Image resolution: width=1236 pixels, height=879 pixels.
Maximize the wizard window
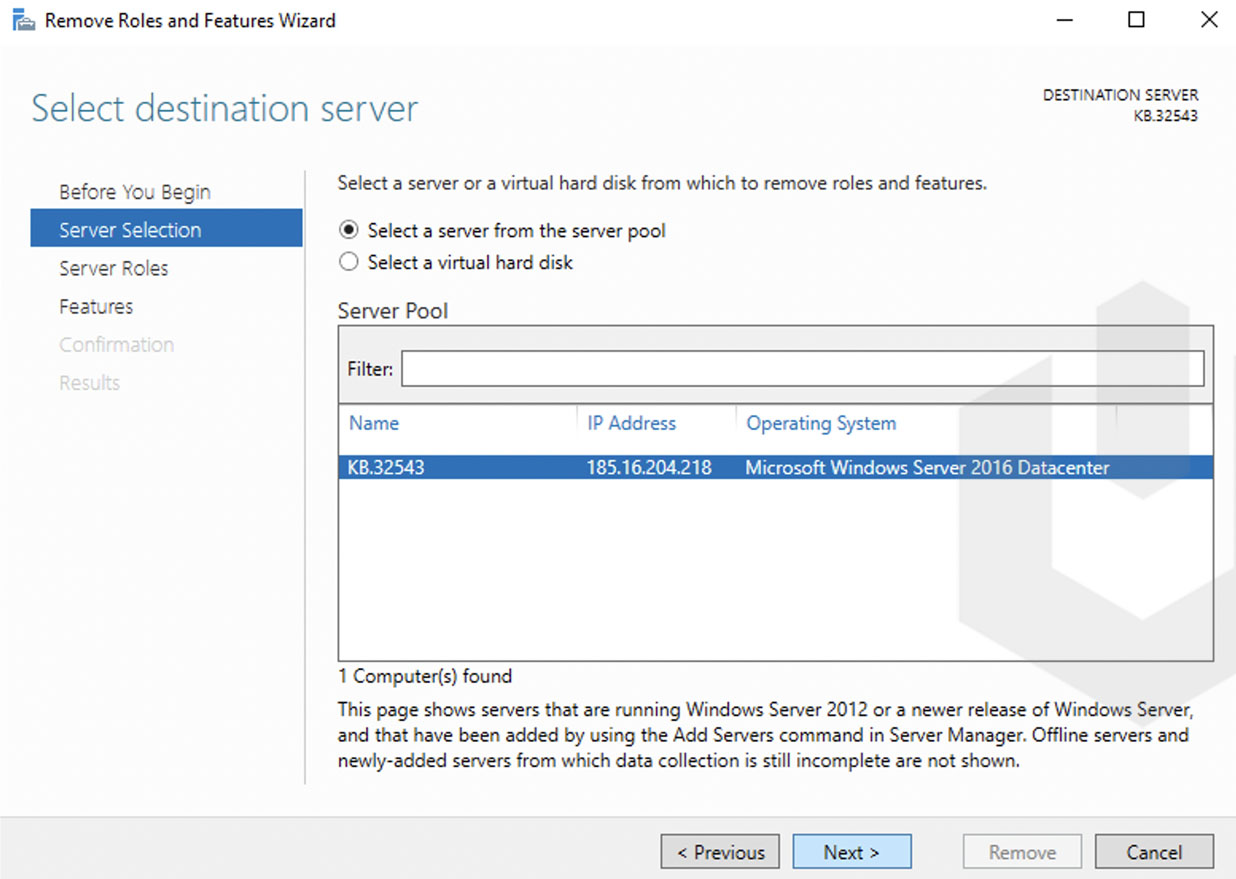pyautogui.click(x=1136, y=19)
